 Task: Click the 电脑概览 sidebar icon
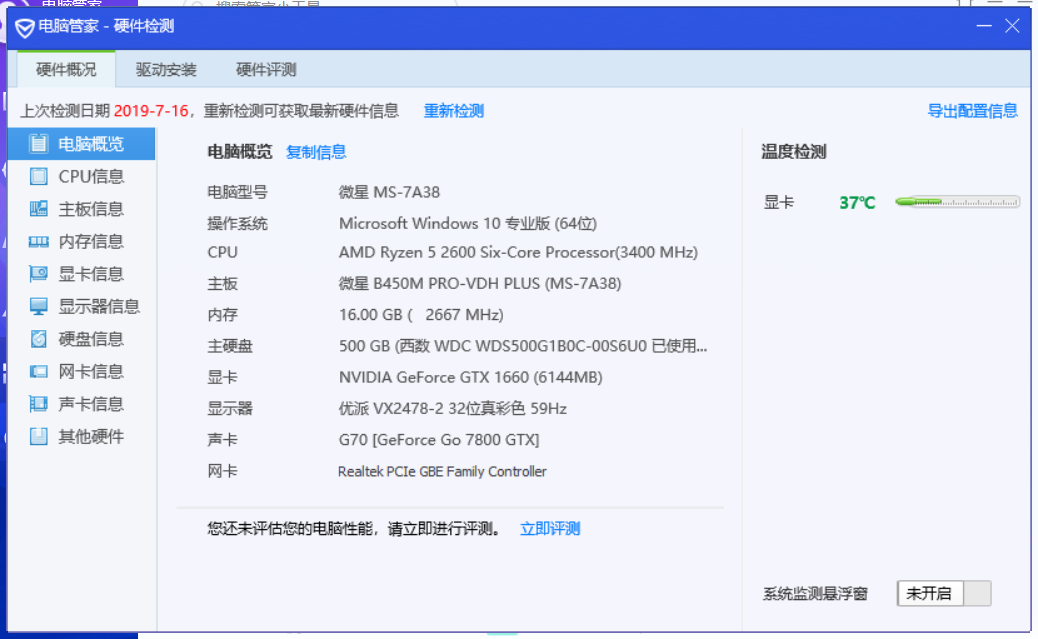tap(38, 144)
